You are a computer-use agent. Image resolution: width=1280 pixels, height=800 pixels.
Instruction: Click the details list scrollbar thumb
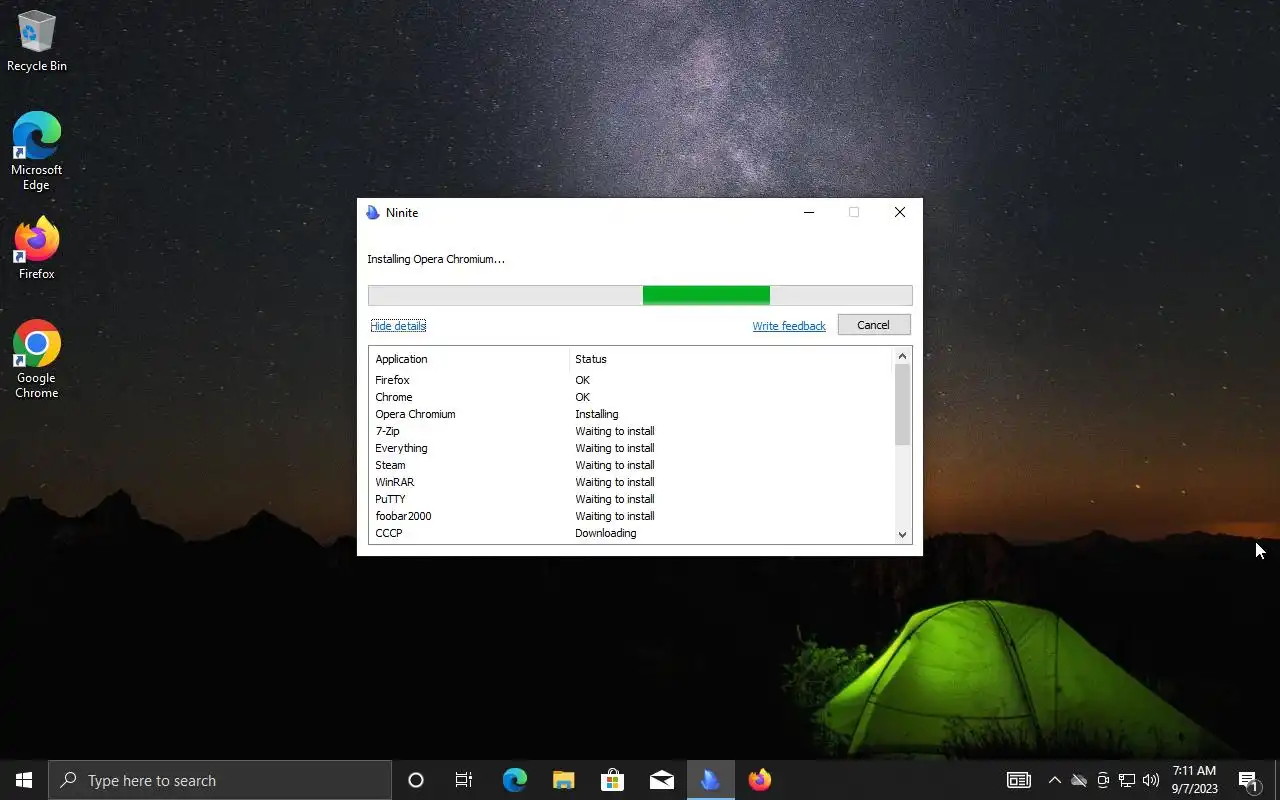point(902,404)
